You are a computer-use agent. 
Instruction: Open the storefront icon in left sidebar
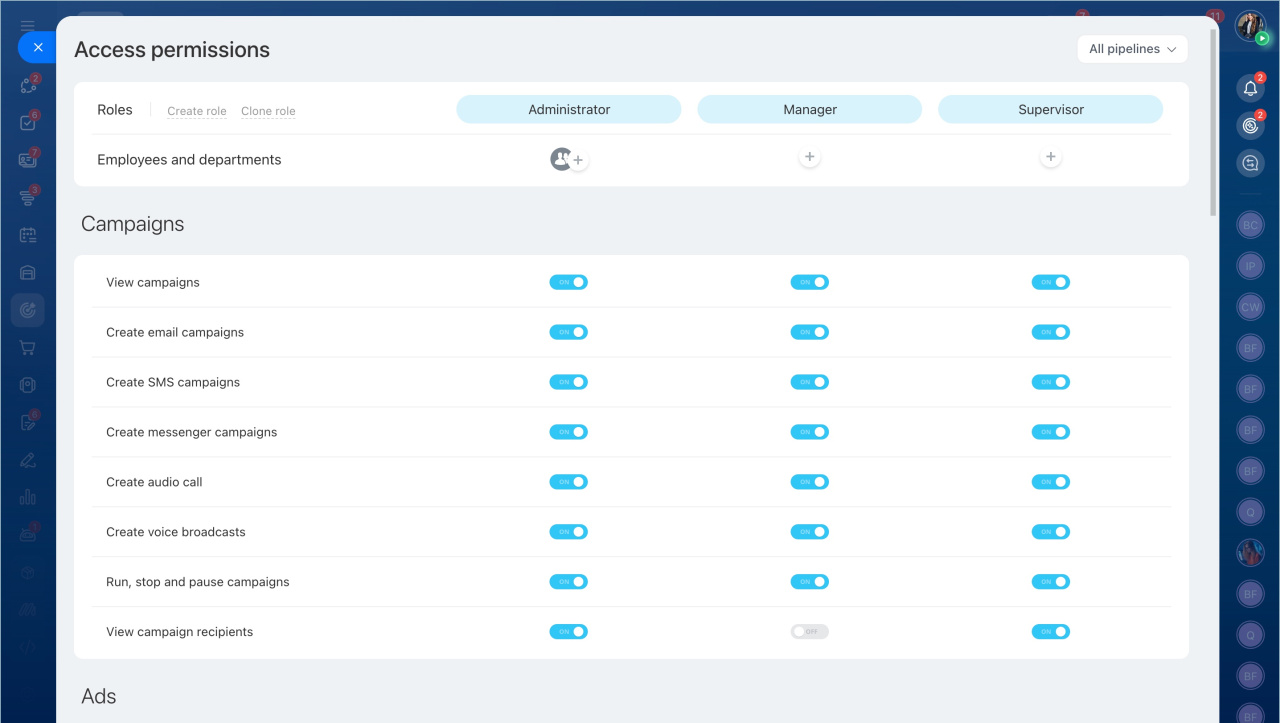pos(28,273)
